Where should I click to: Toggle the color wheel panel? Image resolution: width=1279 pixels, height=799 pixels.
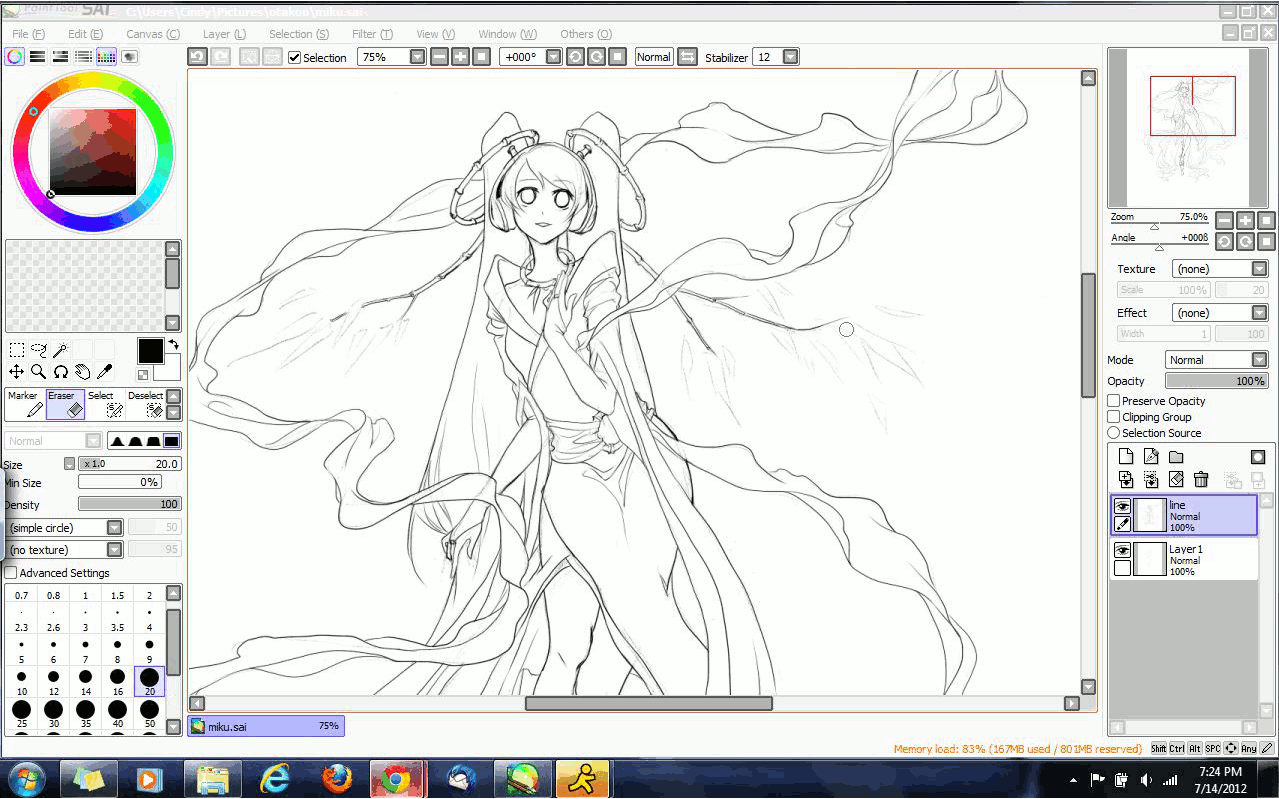[14, 57]
